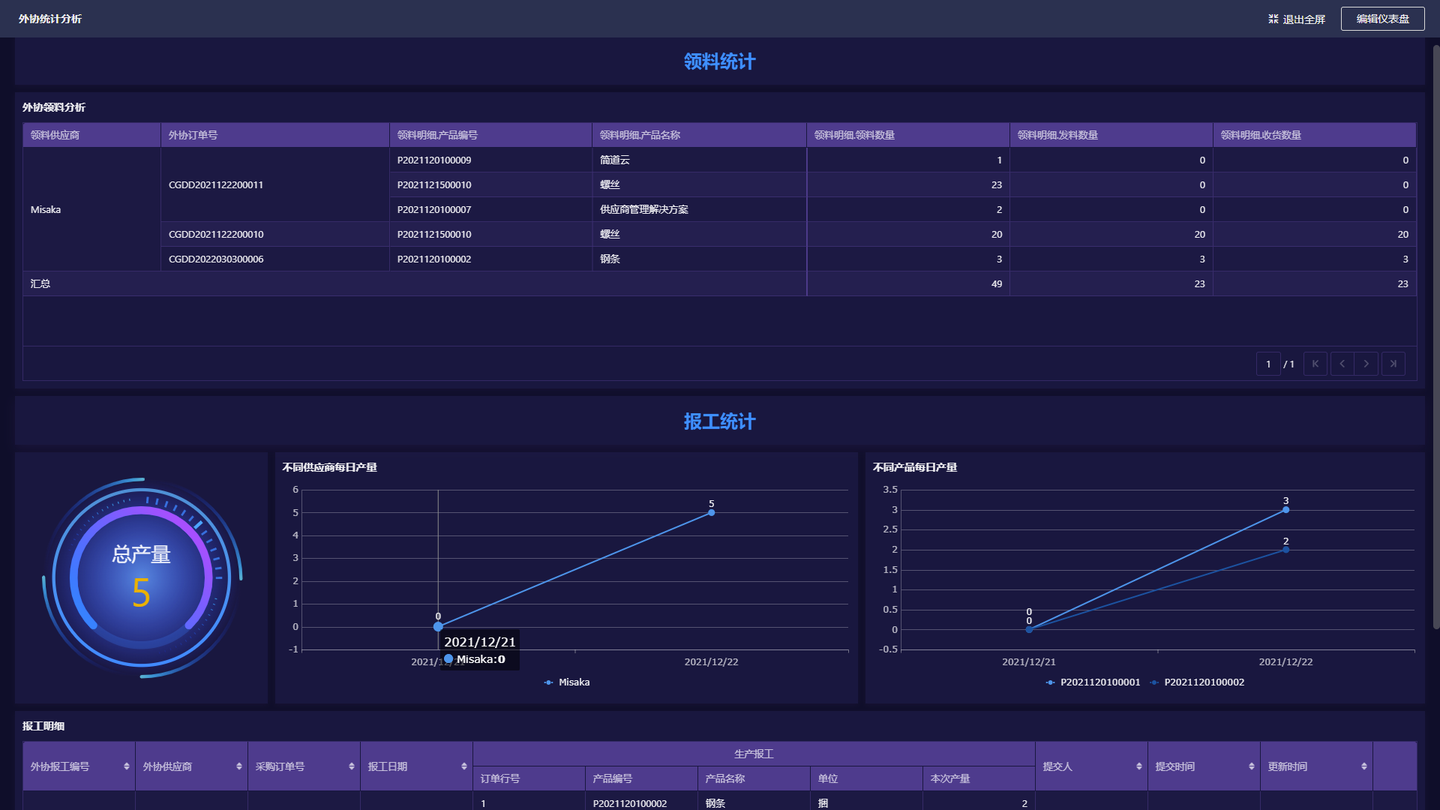1440x810 pixels.
Task: Toggle Misaka series in chart legend
Action: pos(567,682)
